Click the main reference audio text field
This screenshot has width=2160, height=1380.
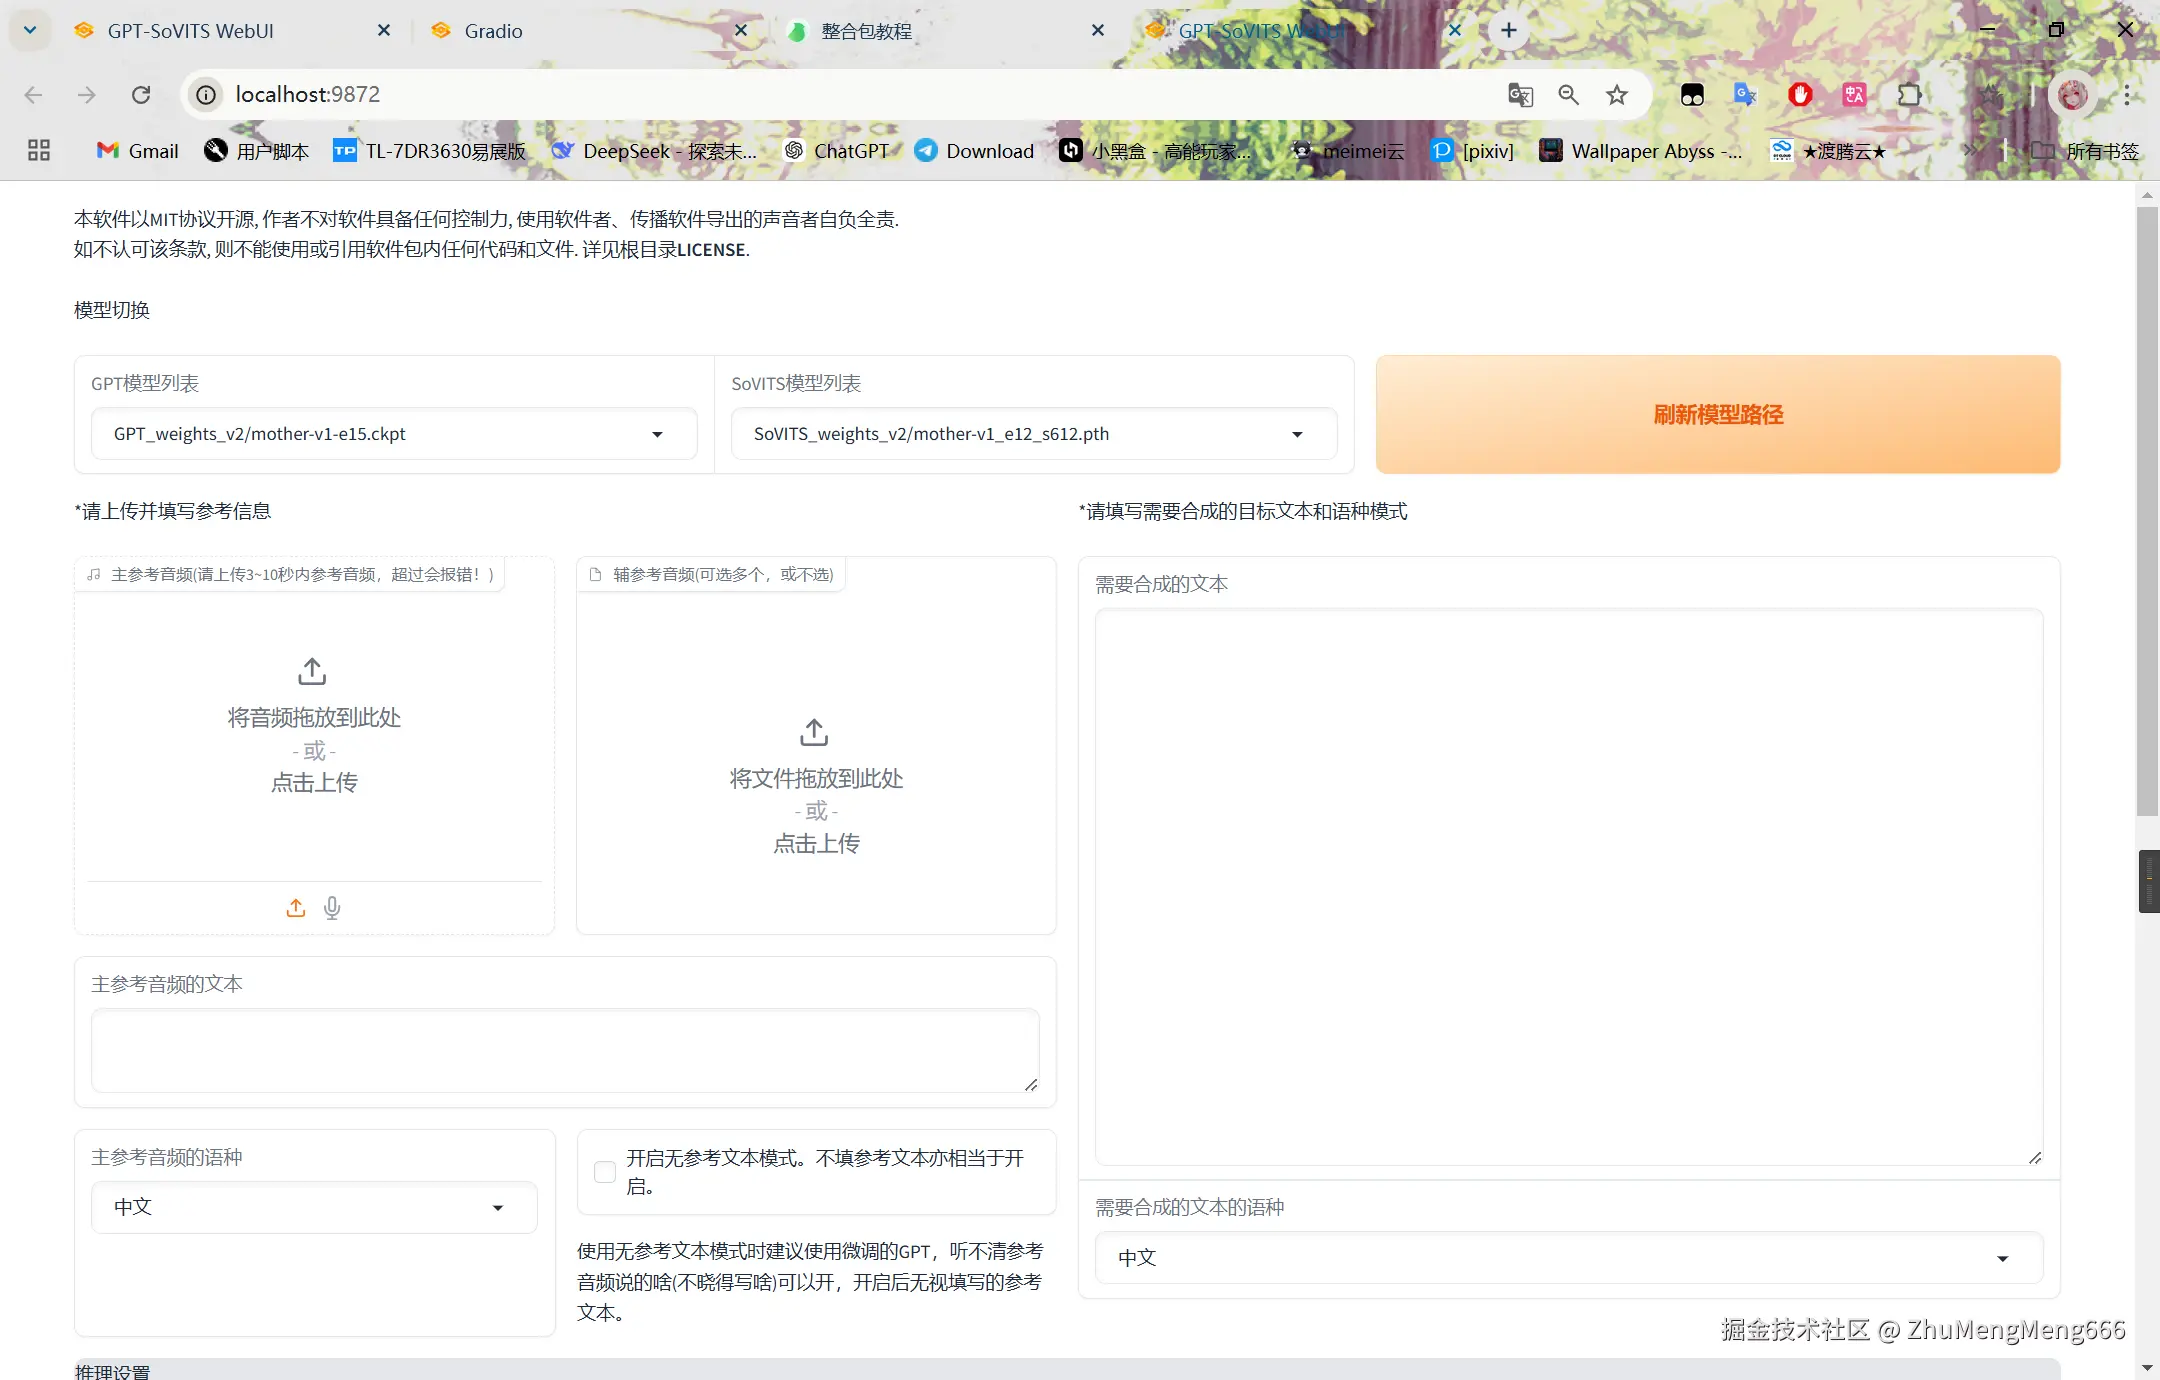click(565, 1049)
